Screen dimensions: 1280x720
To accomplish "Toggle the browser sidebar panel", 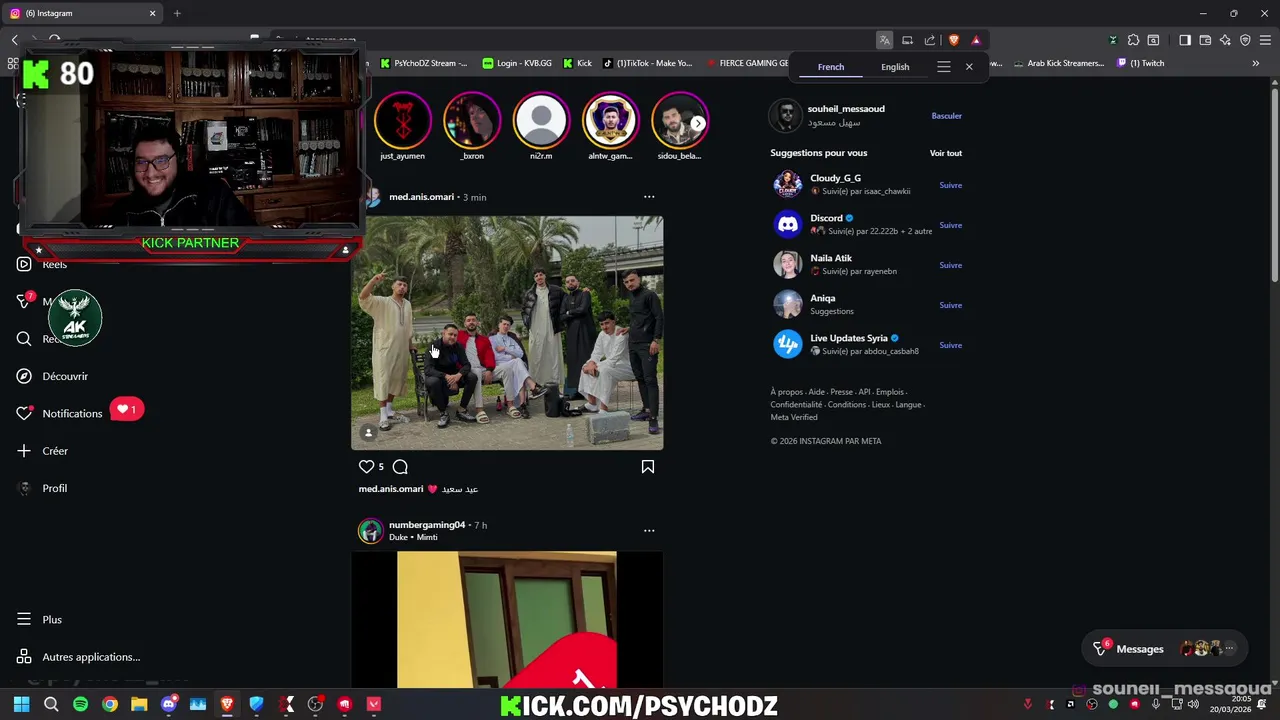I will (x=1185, y=40).
